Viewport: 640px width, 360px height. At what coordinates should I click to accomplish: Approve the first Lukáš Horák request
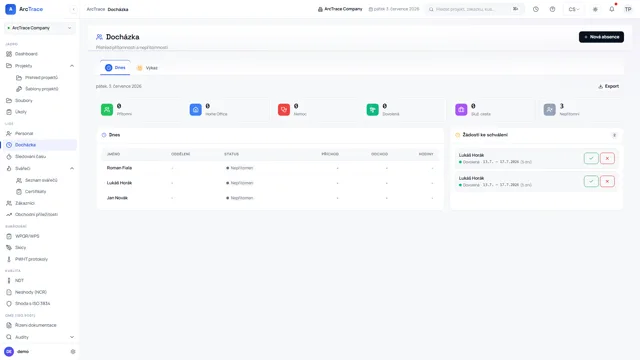[x=591, y=158]
